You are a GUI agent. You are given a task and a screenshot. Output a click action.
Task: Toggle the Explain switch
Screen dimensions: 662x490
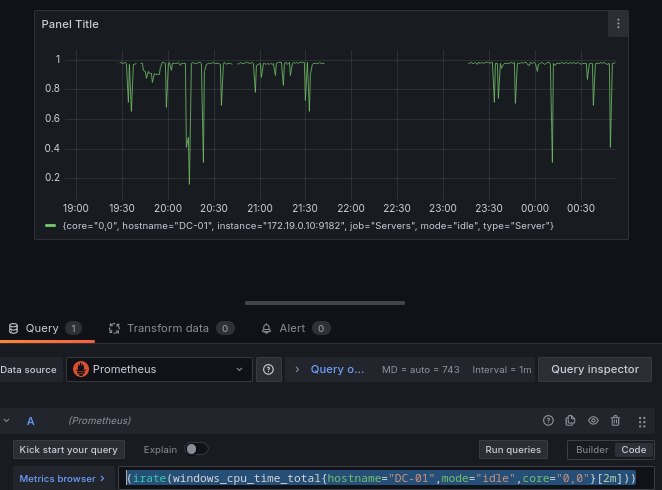[196, 449]
